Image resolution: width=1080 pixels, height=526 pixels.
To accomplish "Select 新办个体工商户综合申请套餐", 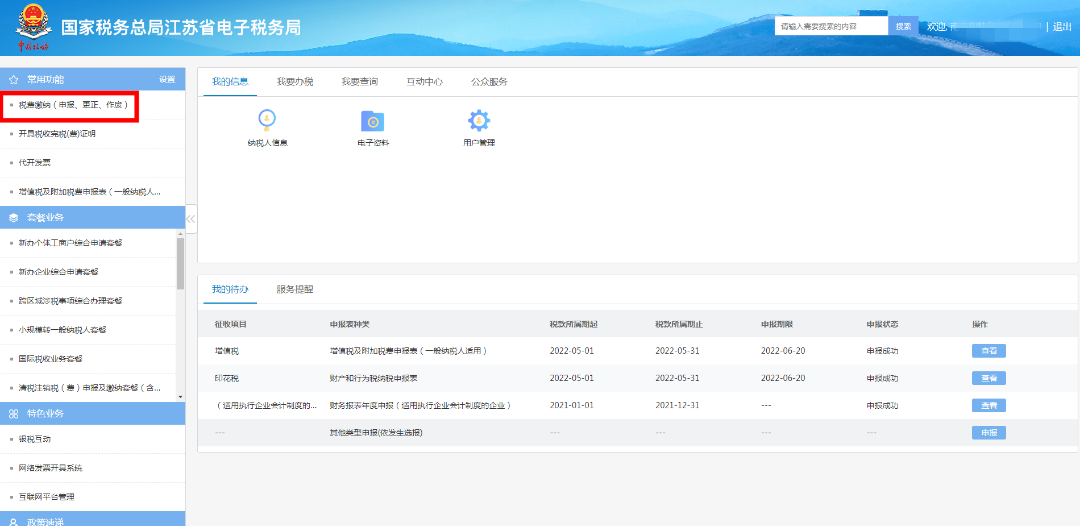I will point(71,242).
